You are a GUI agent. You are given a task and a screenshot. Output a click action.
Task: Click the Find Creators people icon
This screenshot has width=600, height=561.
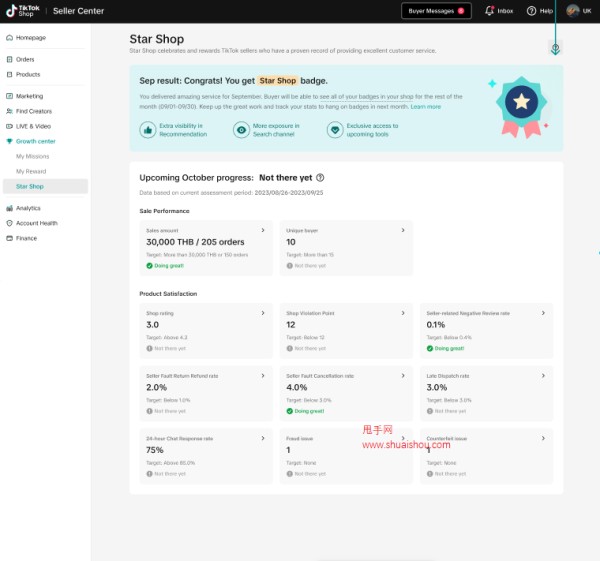10,111
